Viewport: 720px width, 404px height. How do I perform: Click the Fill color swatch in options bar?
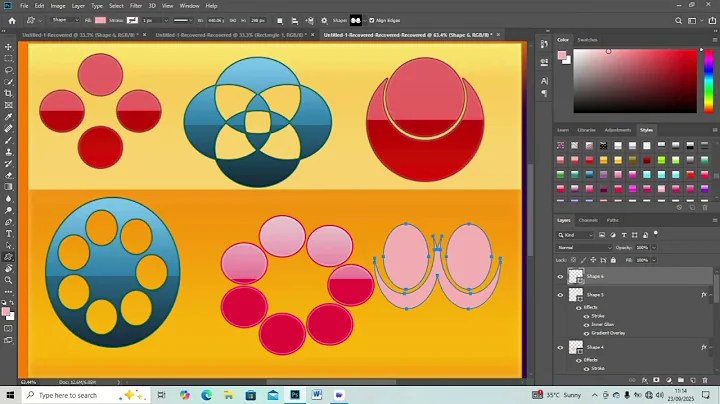tap(100, 20)
